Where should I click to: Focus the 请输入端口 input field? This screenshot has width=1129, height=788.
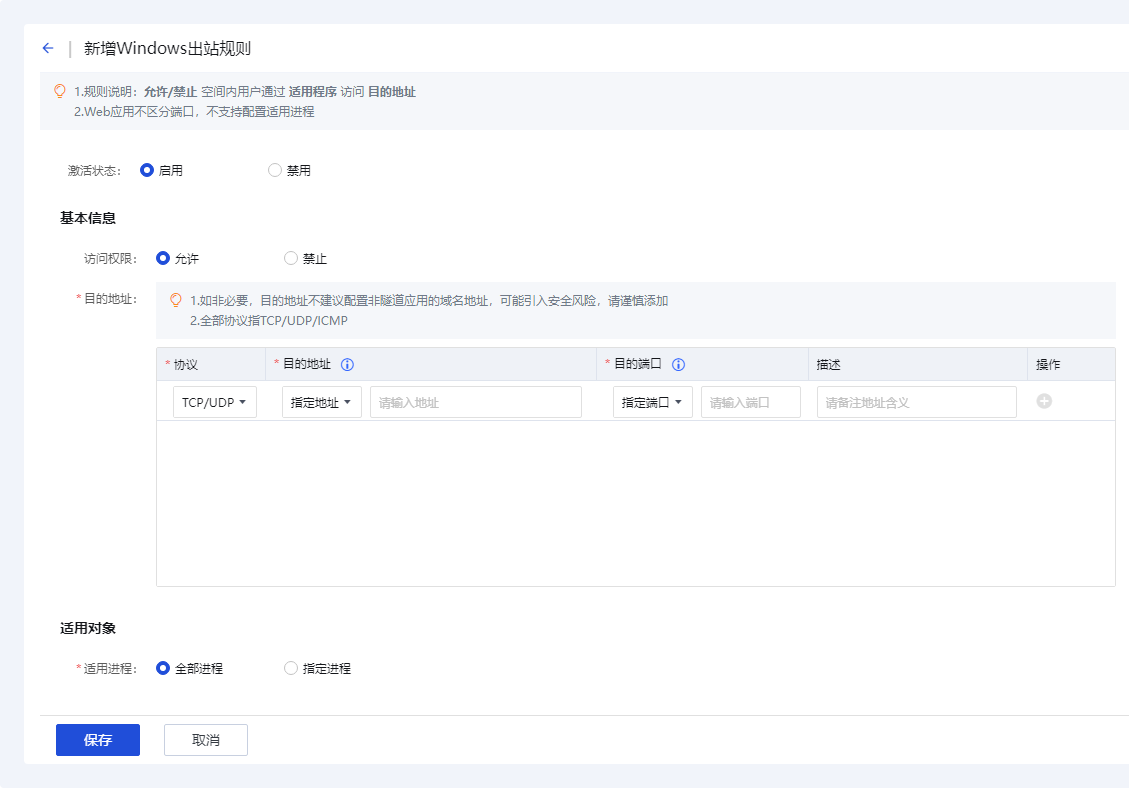(x=750, y=402)
